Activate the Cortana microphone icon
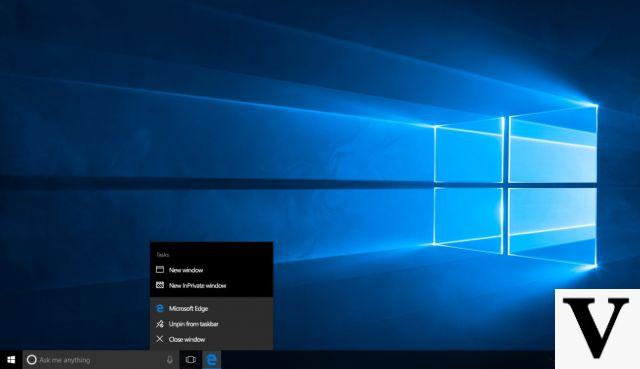This screenshot has height=369, width=640. [169, 360]
